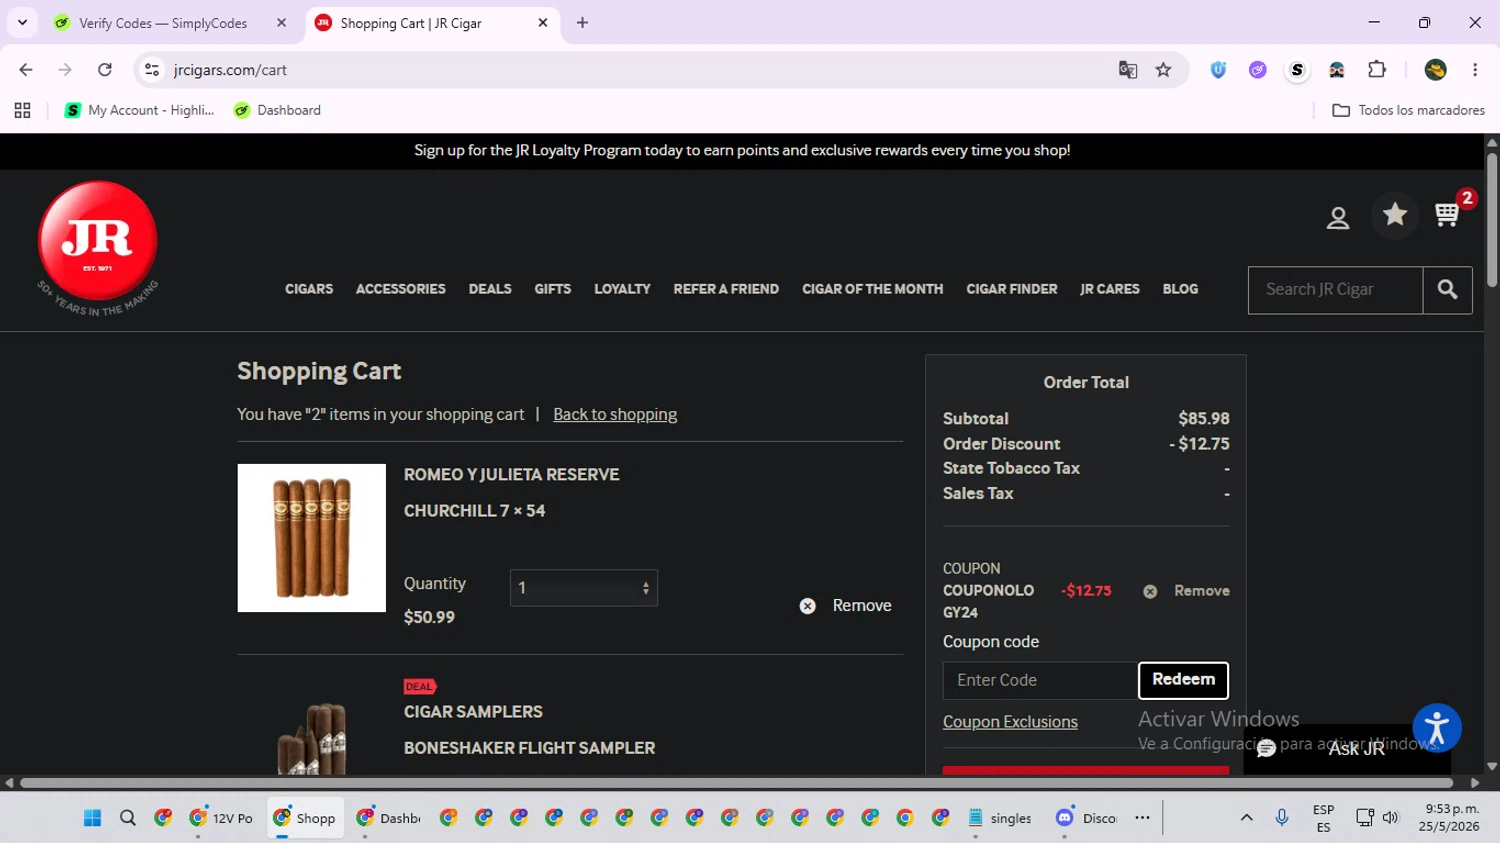
Task: Open the Boneshaker Flight Sampler title
Action: pos(529,748)
